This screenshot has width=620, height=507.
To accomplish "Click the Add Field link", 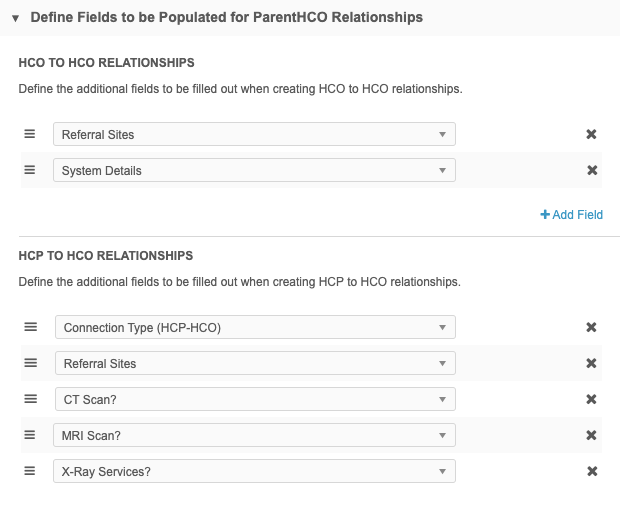I will [572, 214].
